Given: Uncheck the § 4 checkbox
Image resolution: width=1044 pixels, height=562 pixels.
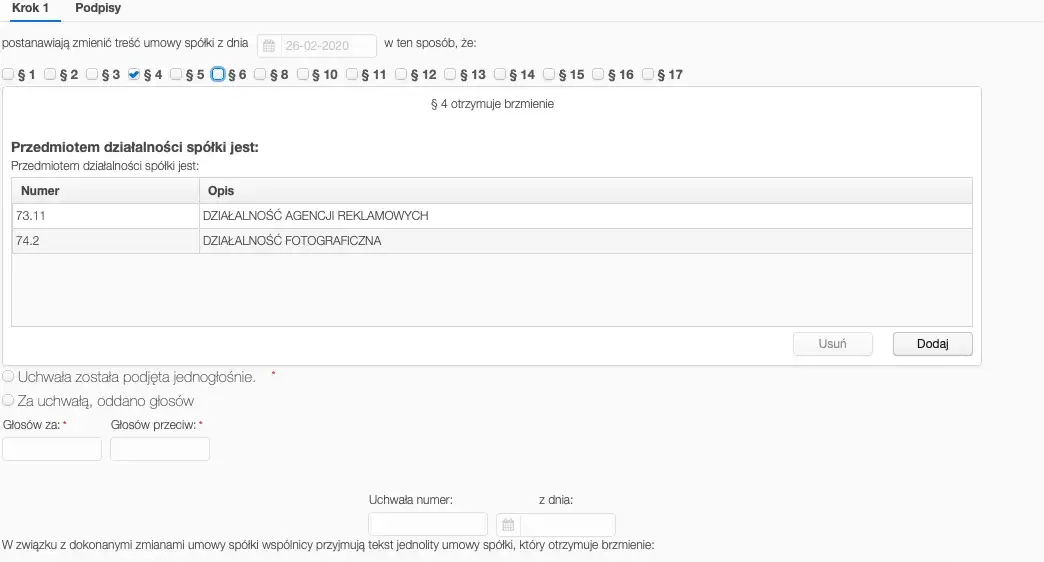Looking at the screenshot, I should click(x=134, y=74).
